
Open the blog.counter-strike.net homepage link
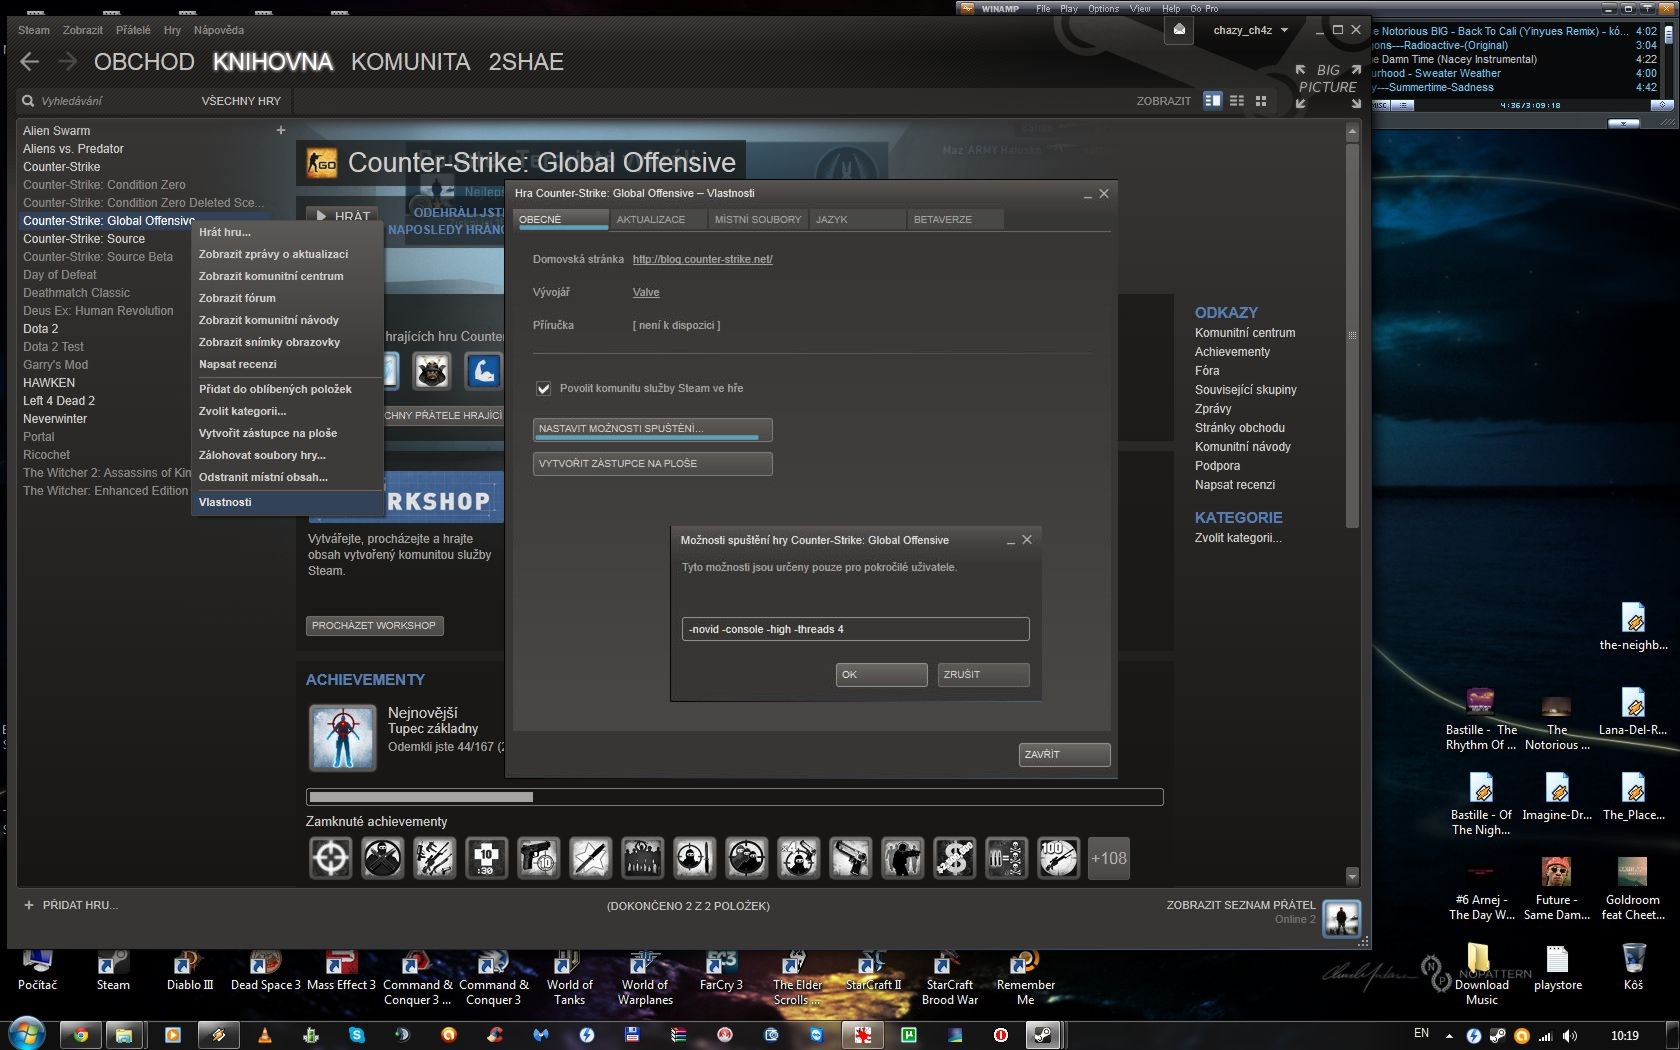tap(702, 259)
